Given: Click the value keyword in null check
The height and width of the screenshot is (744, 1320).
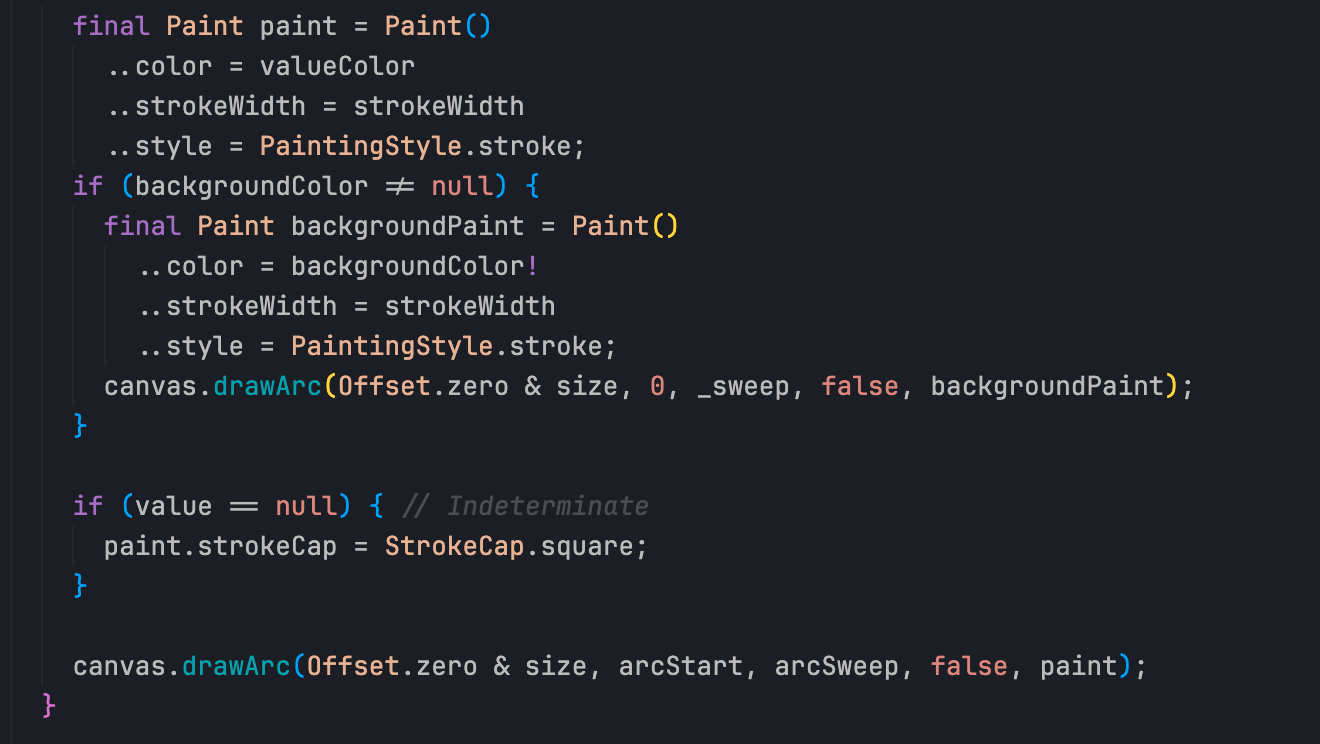Looking at the screenshot, I should tap(174, 506).
